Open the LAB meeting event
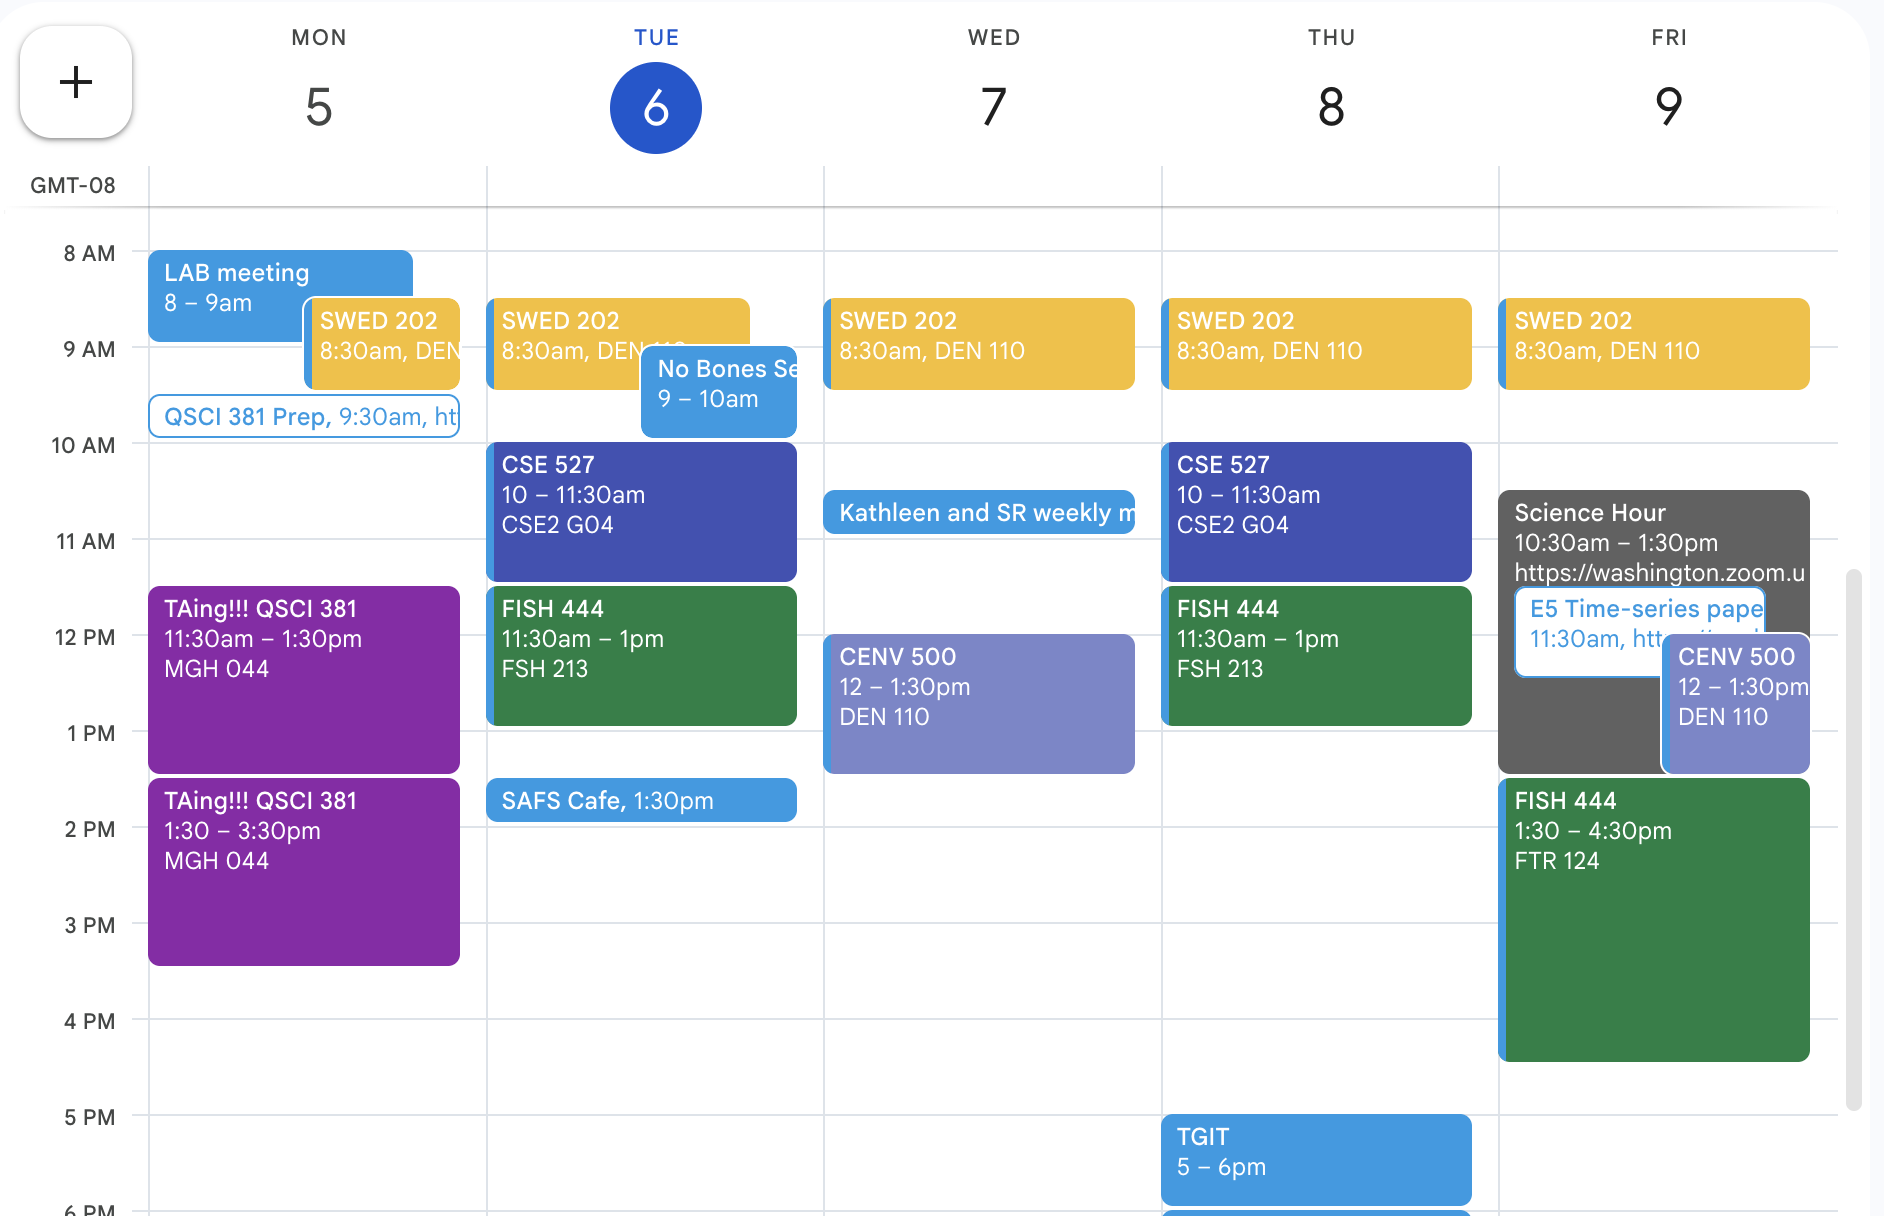Screen dimensions: 1884x1216 point(230,287)
